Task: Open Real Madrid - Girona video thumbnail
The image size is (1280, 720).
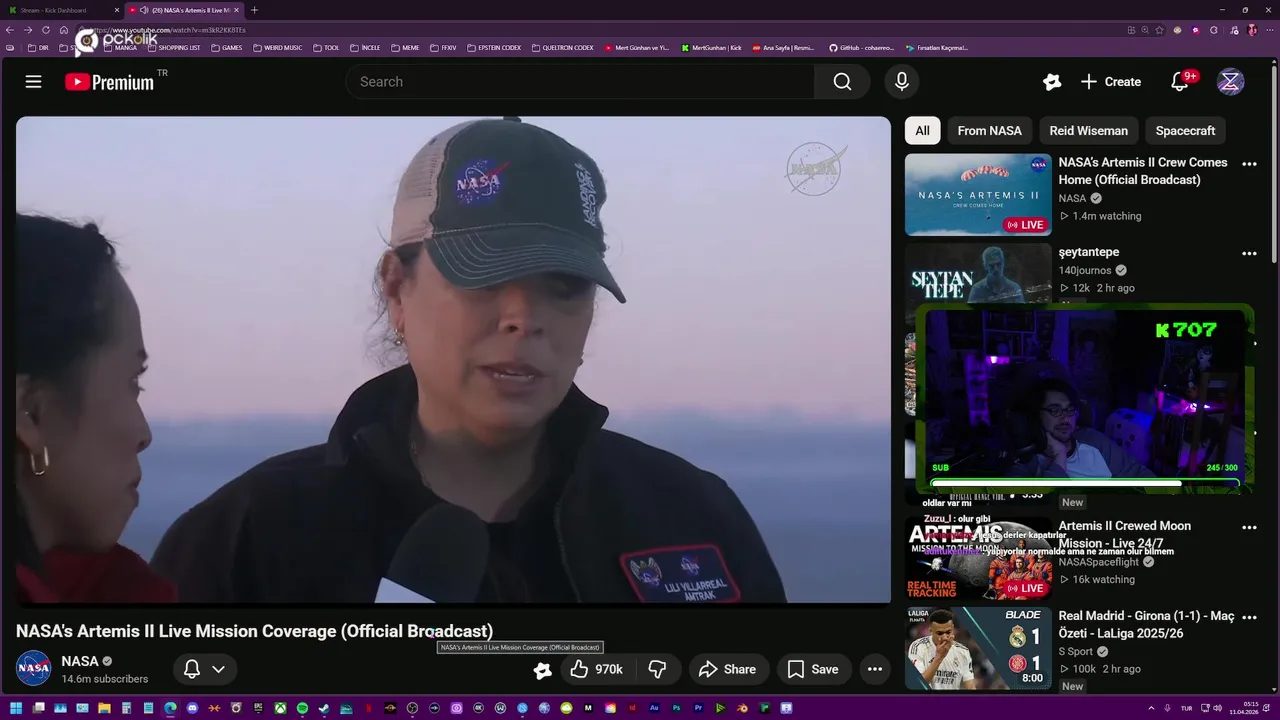Action: (x=978, y=648)
